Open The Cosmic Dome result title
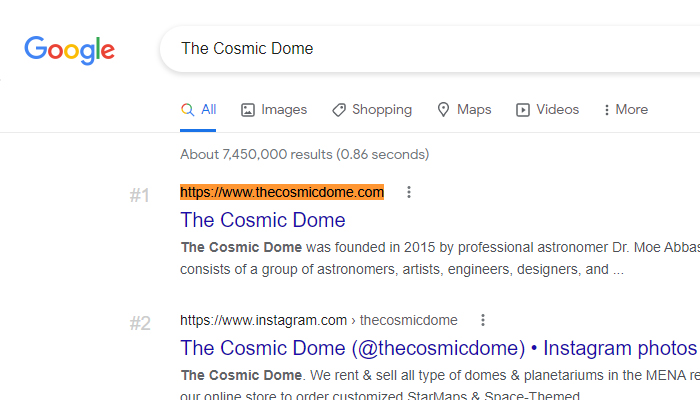Viewport: 700px width, 400px height. point(263,220)
